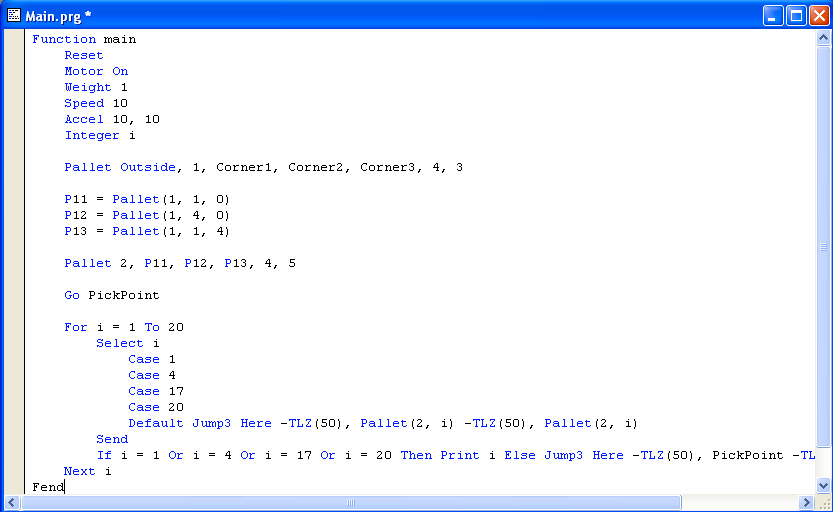Click the 'Default' keyword before Jump3
The height and width of the screenshot is (512, 833).
click(156, 423)
